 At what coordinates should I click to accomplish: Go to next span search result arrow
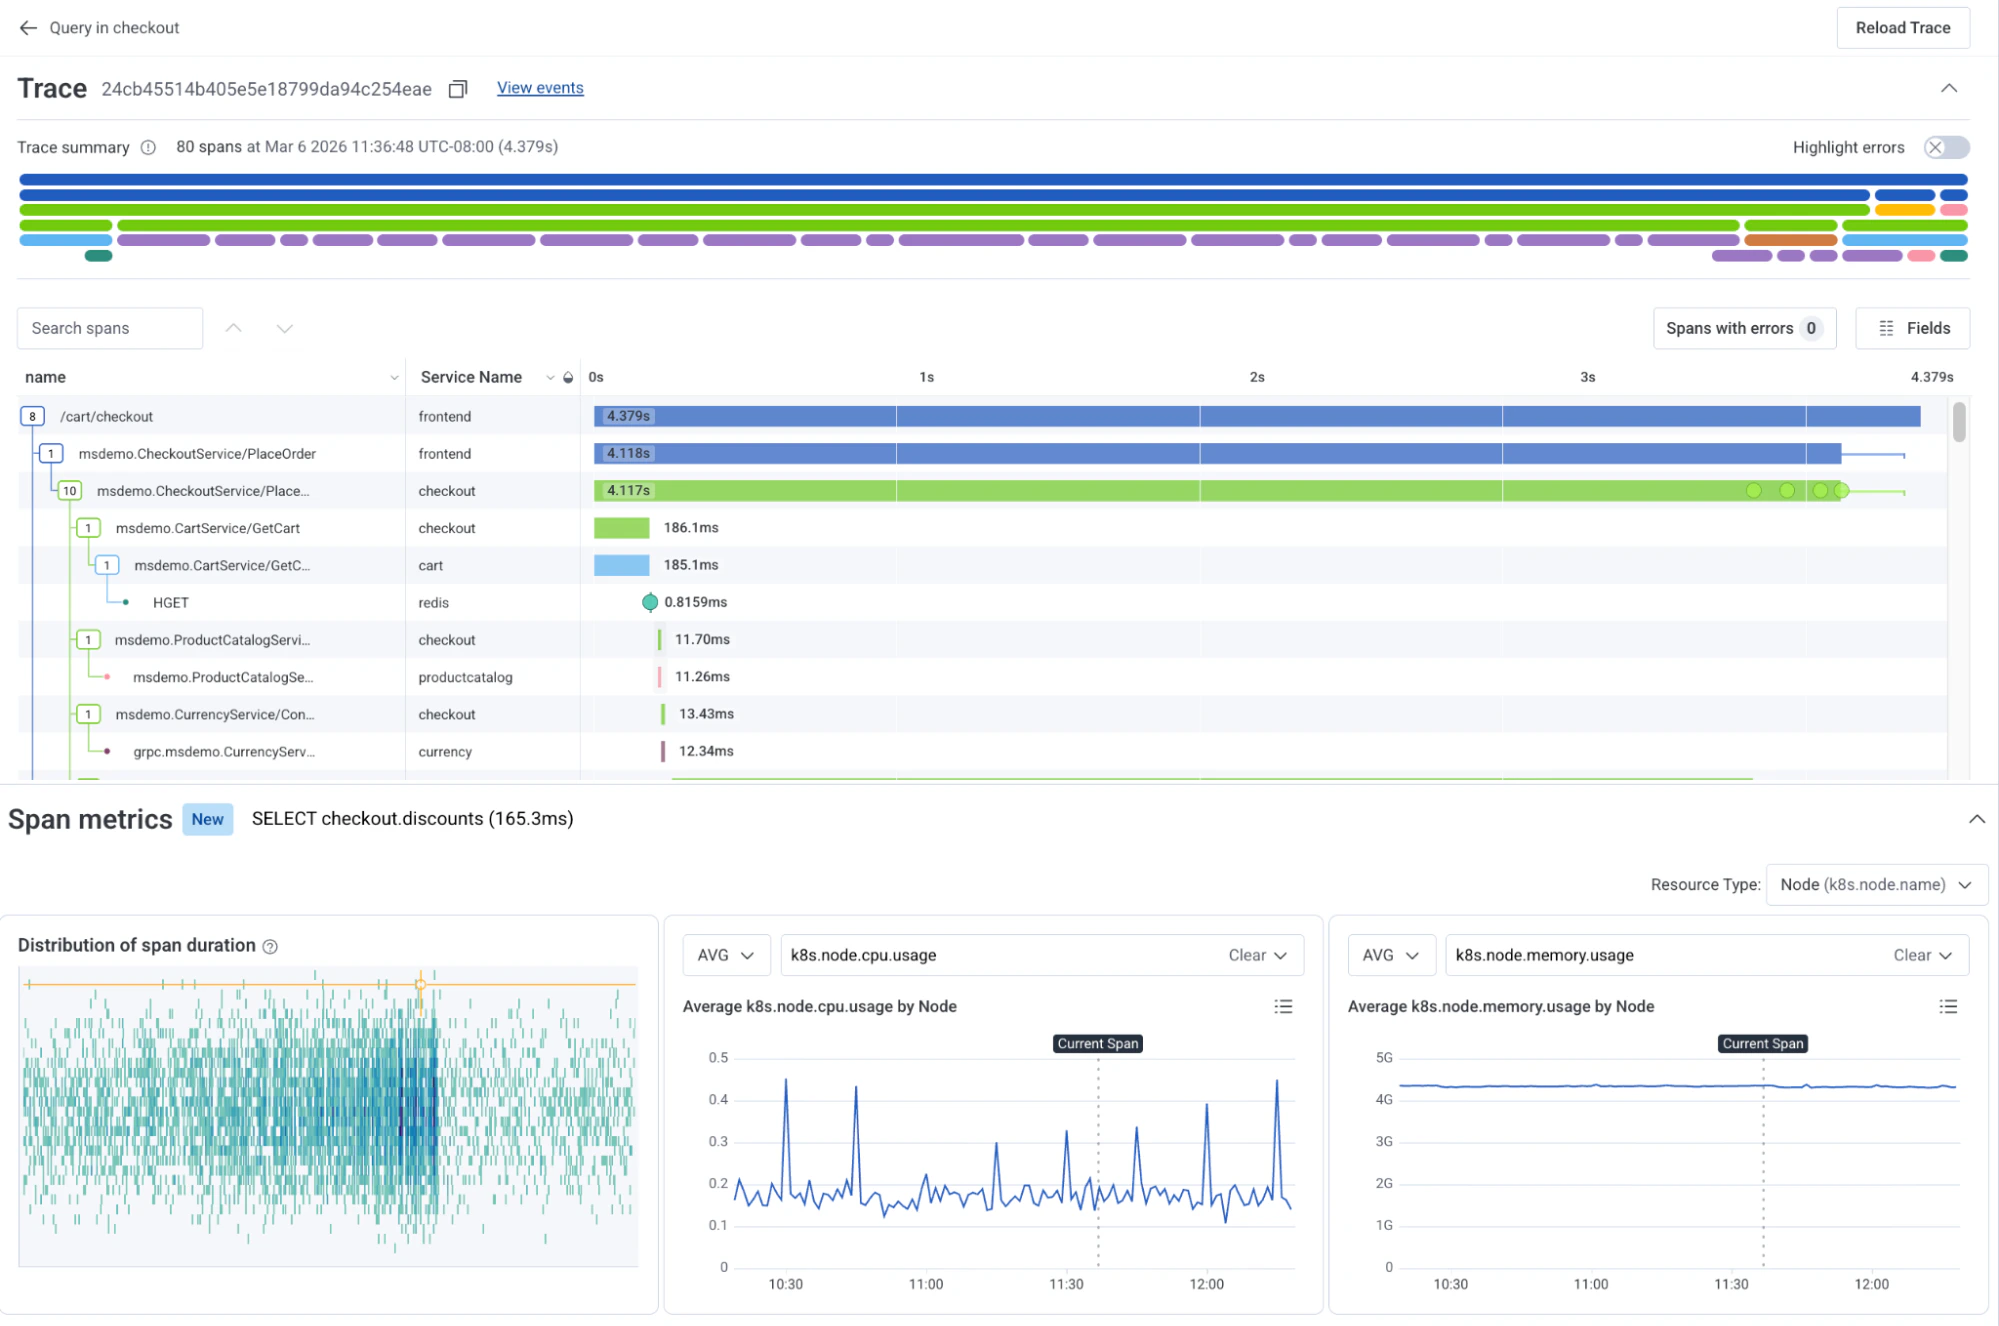285,328
